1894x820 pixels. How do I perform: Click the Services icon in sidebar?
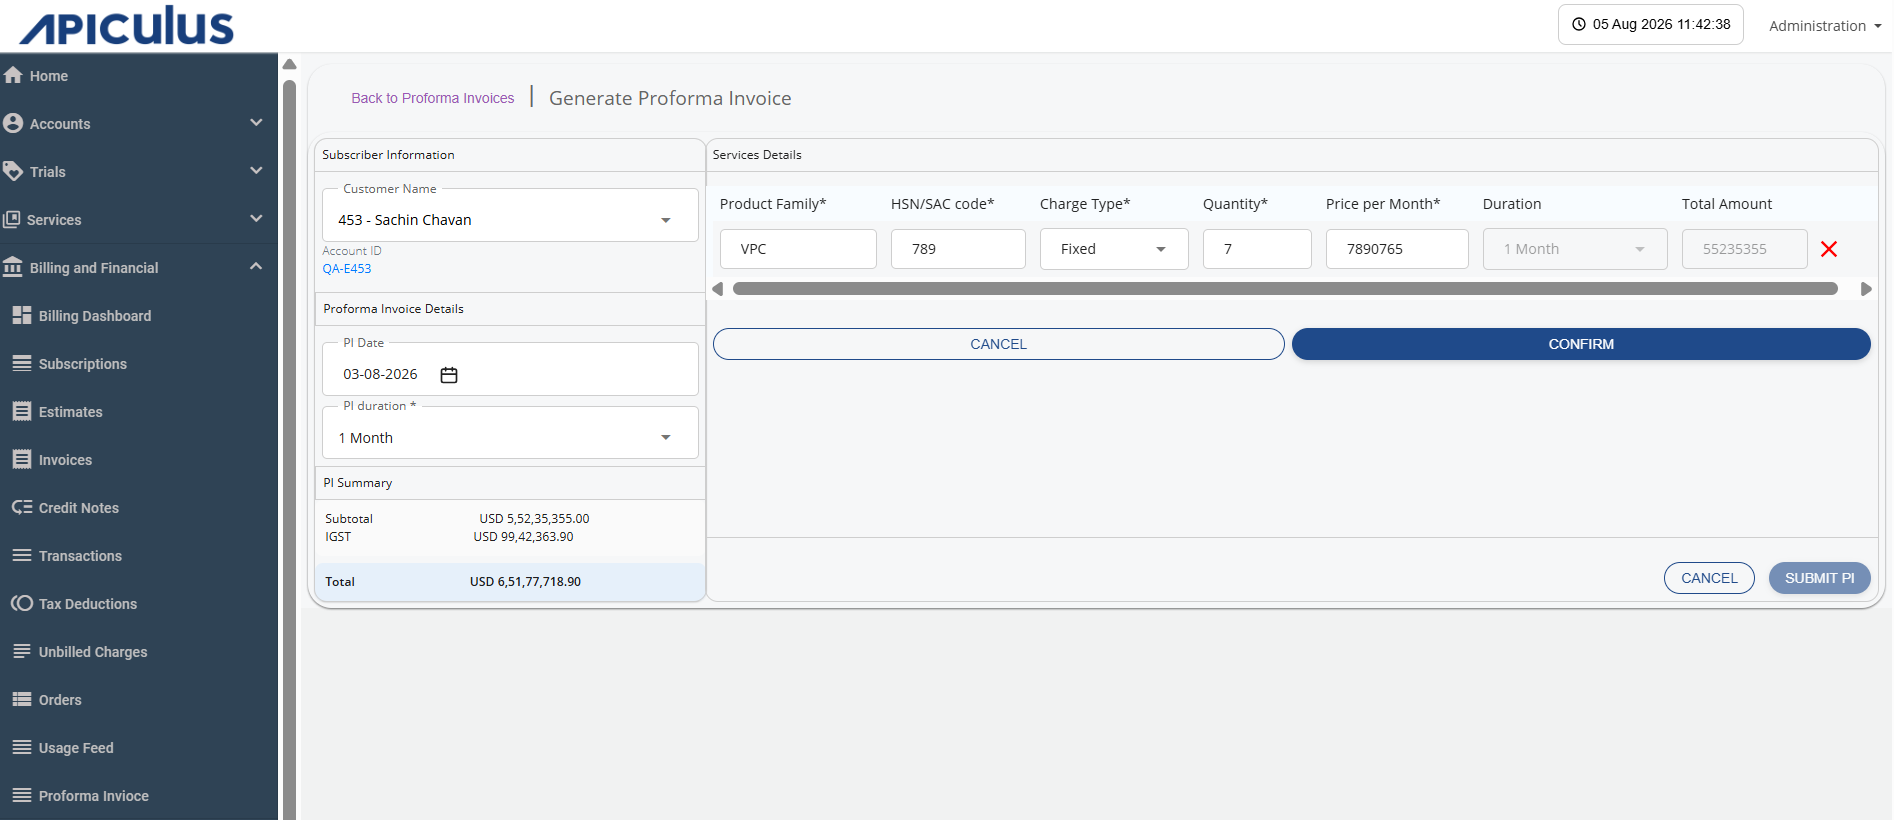click(12, 219)
